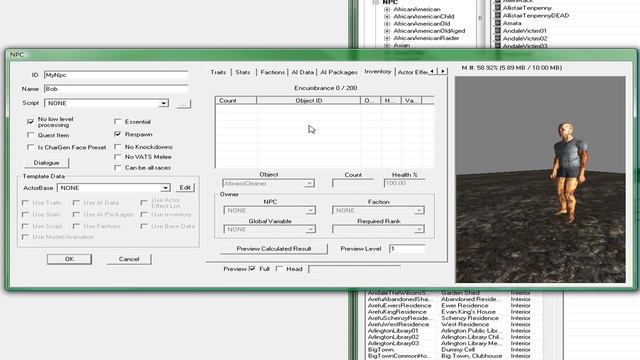Click the Cancel button
640x360 pixels.
click(129, 259)
